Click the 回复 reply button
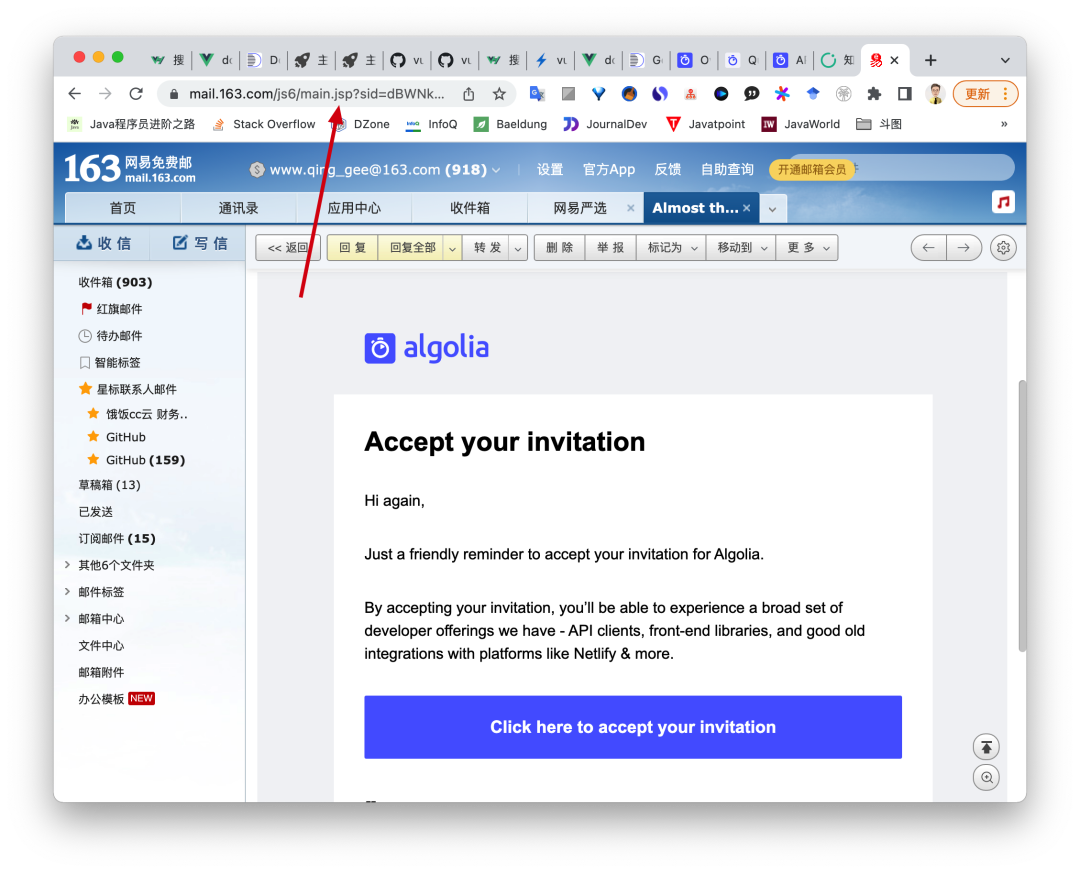Screen dimensions: 1080x873 (x=353, y=248)
